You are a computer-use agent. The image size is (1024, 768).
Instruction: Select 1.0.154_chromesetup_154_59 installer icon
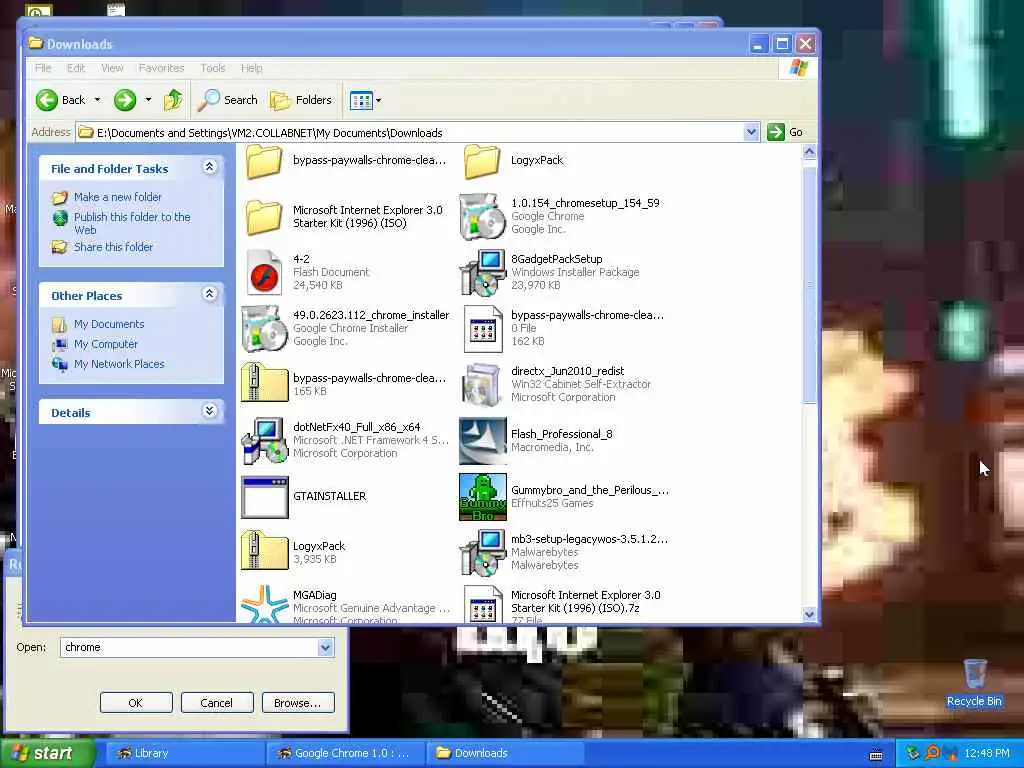tap(483, 216)
